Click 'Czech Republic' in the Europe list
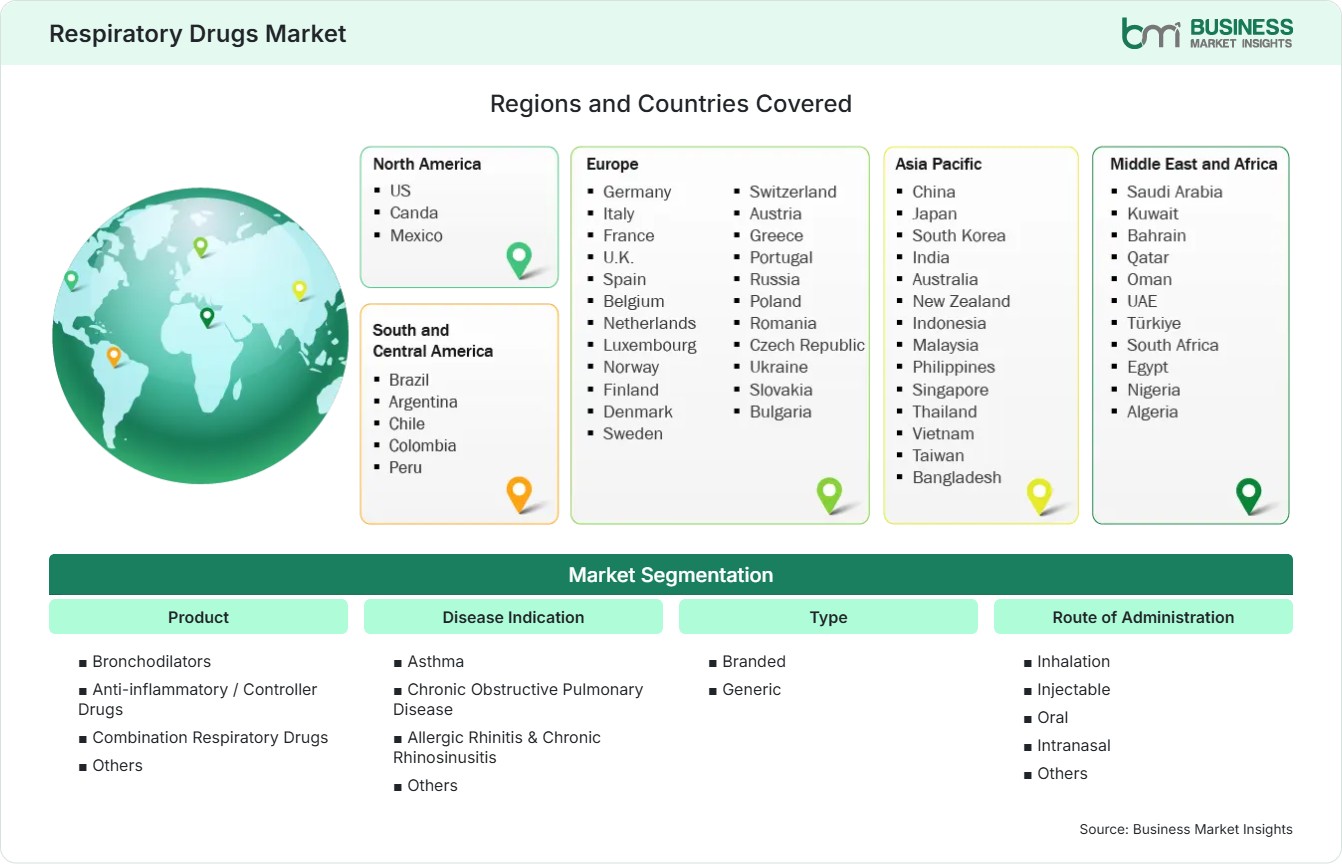Viewport: 1342px width, 864px height. [x=807, y=345]
